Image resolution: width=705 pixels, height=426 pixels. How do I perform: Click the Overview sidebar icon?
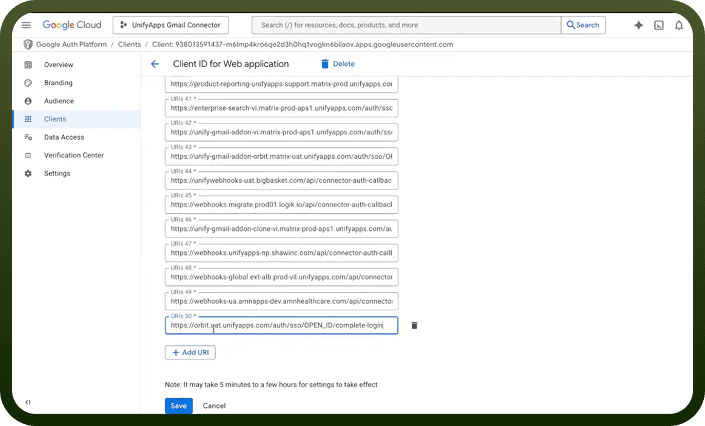tap(28, 65)
